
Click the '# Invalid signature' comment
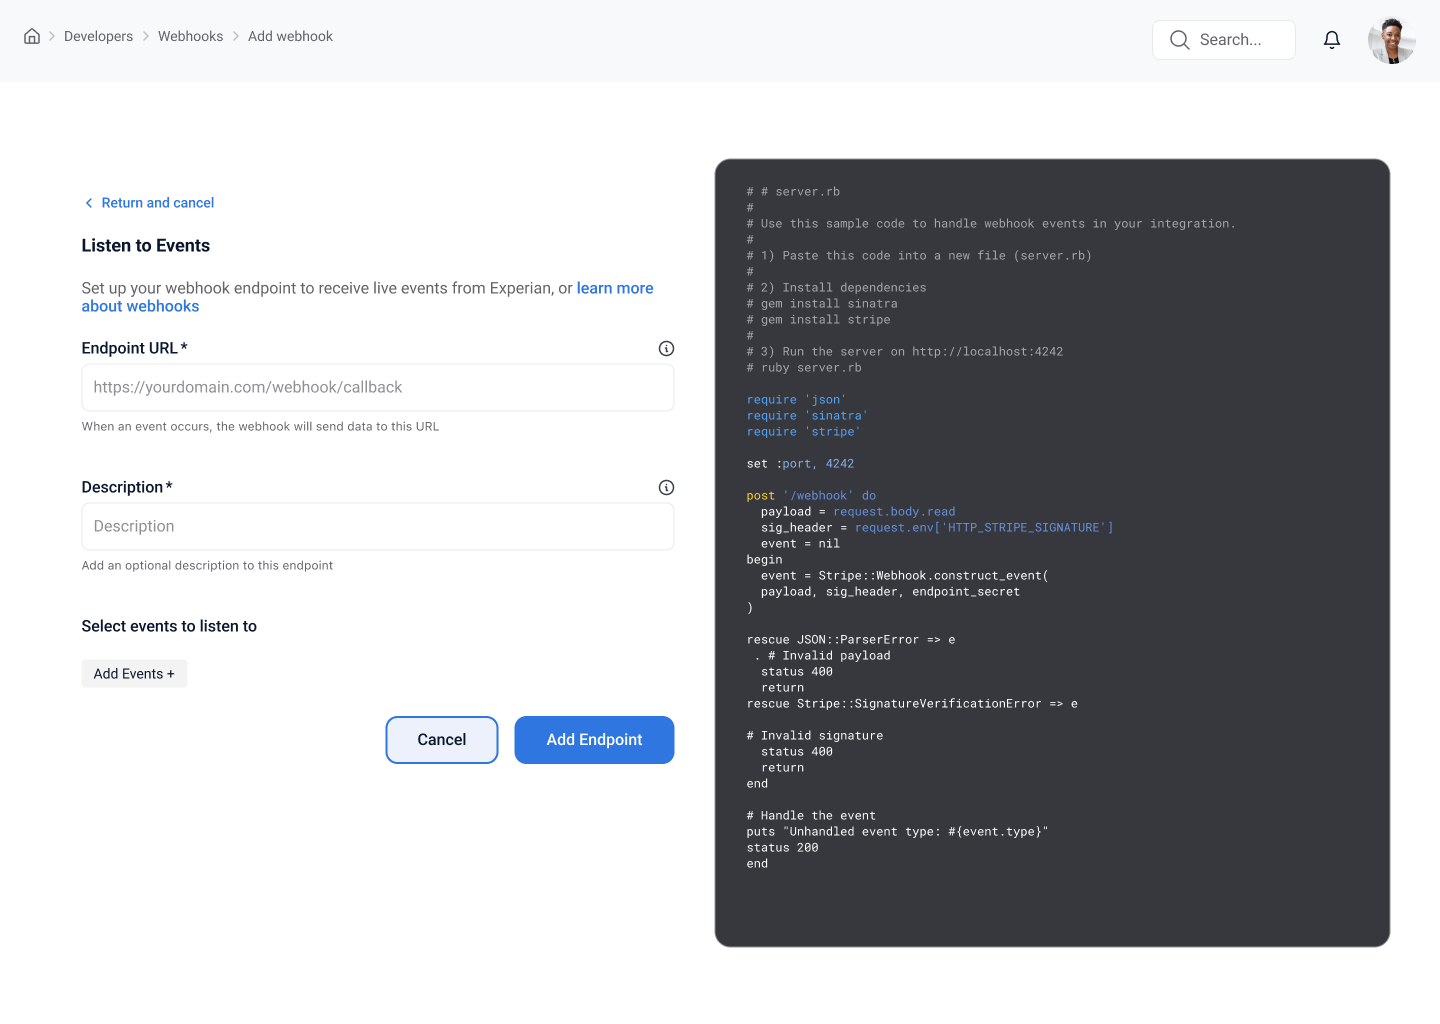pyautogui.click(x=815, y=736)
